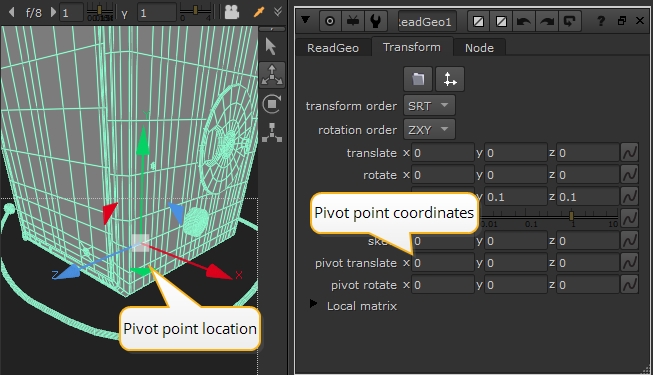The height and width of the screenshot is (375, 653).
Task: Select the arrow selection tool
Action: coord(270,46)
